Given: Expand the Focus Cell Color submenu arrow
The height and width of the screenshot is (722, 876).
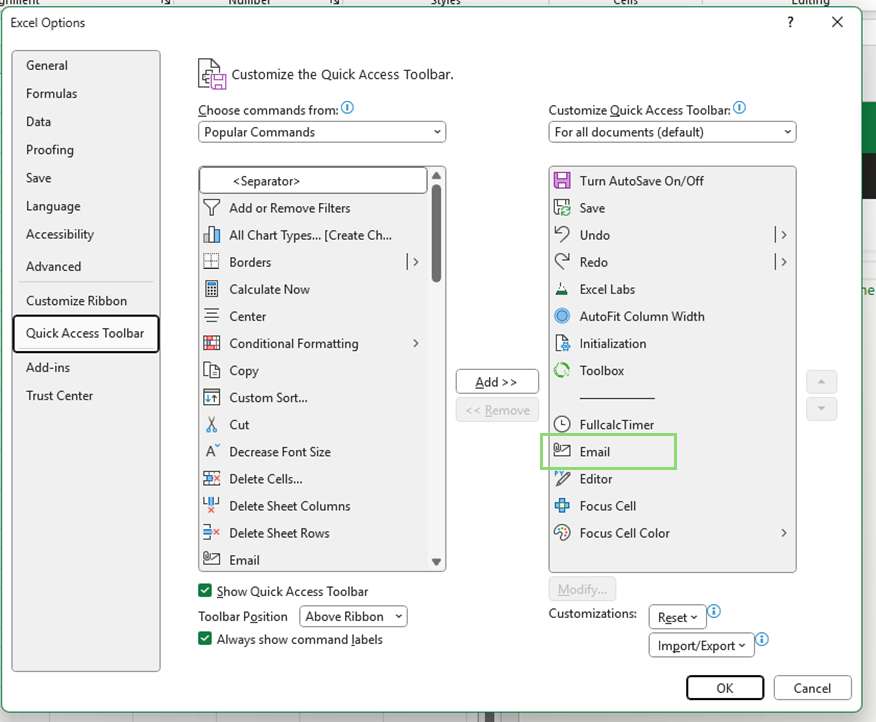Looking at the screenshot, I should [x=783, y=533].
